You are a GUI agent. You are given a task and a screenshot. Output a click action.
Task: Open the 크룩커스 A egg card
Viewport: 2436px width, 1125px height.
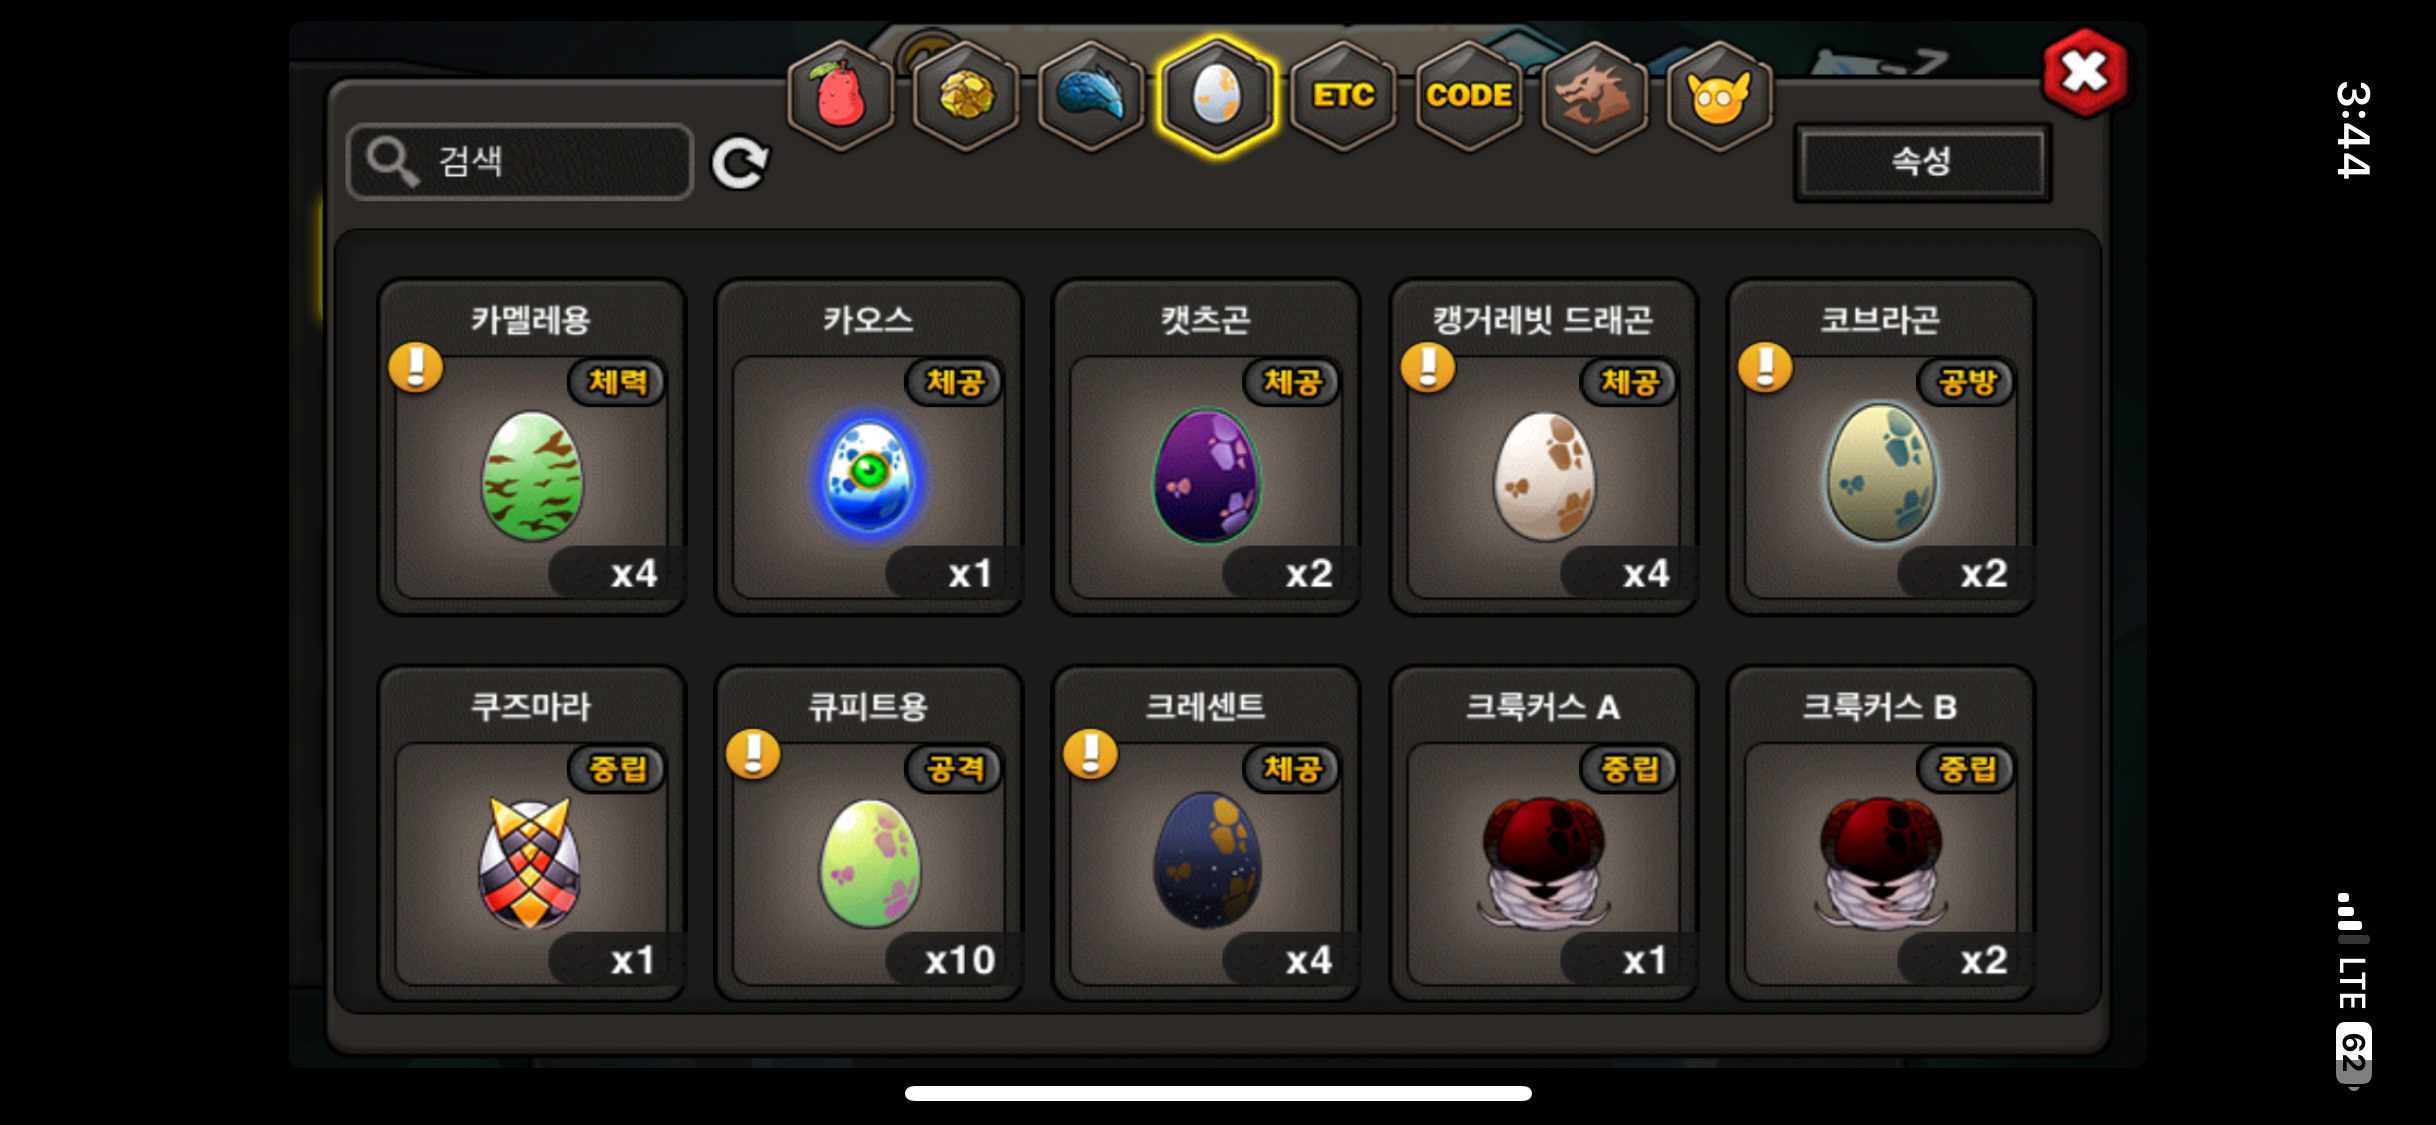1543,834
